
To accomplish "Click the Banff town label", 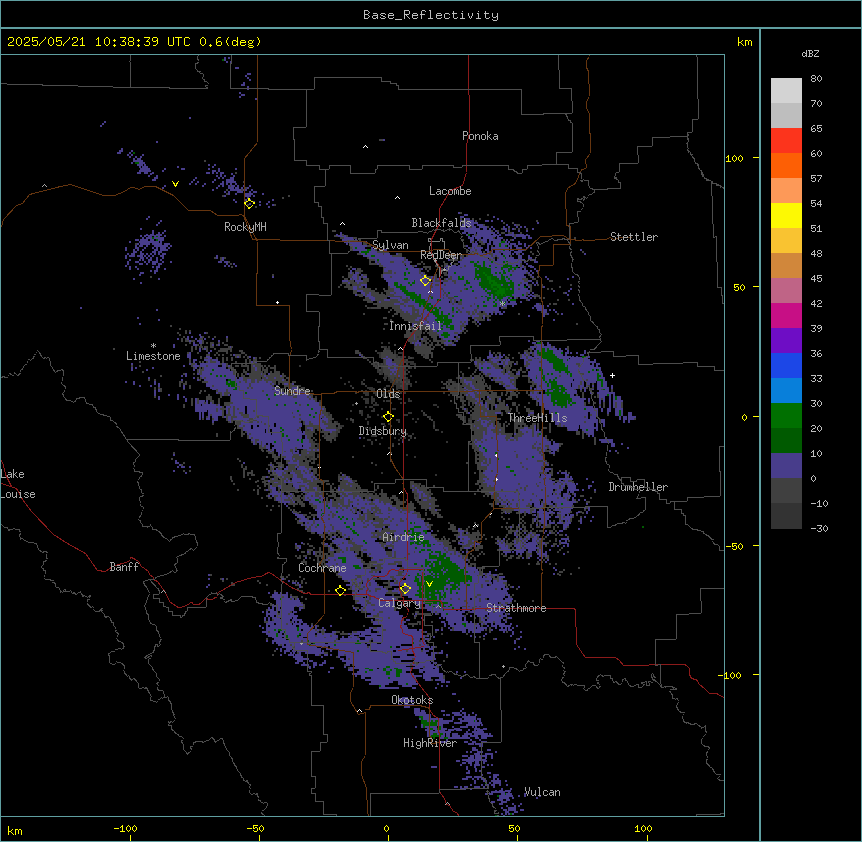I will pos(124,567).
